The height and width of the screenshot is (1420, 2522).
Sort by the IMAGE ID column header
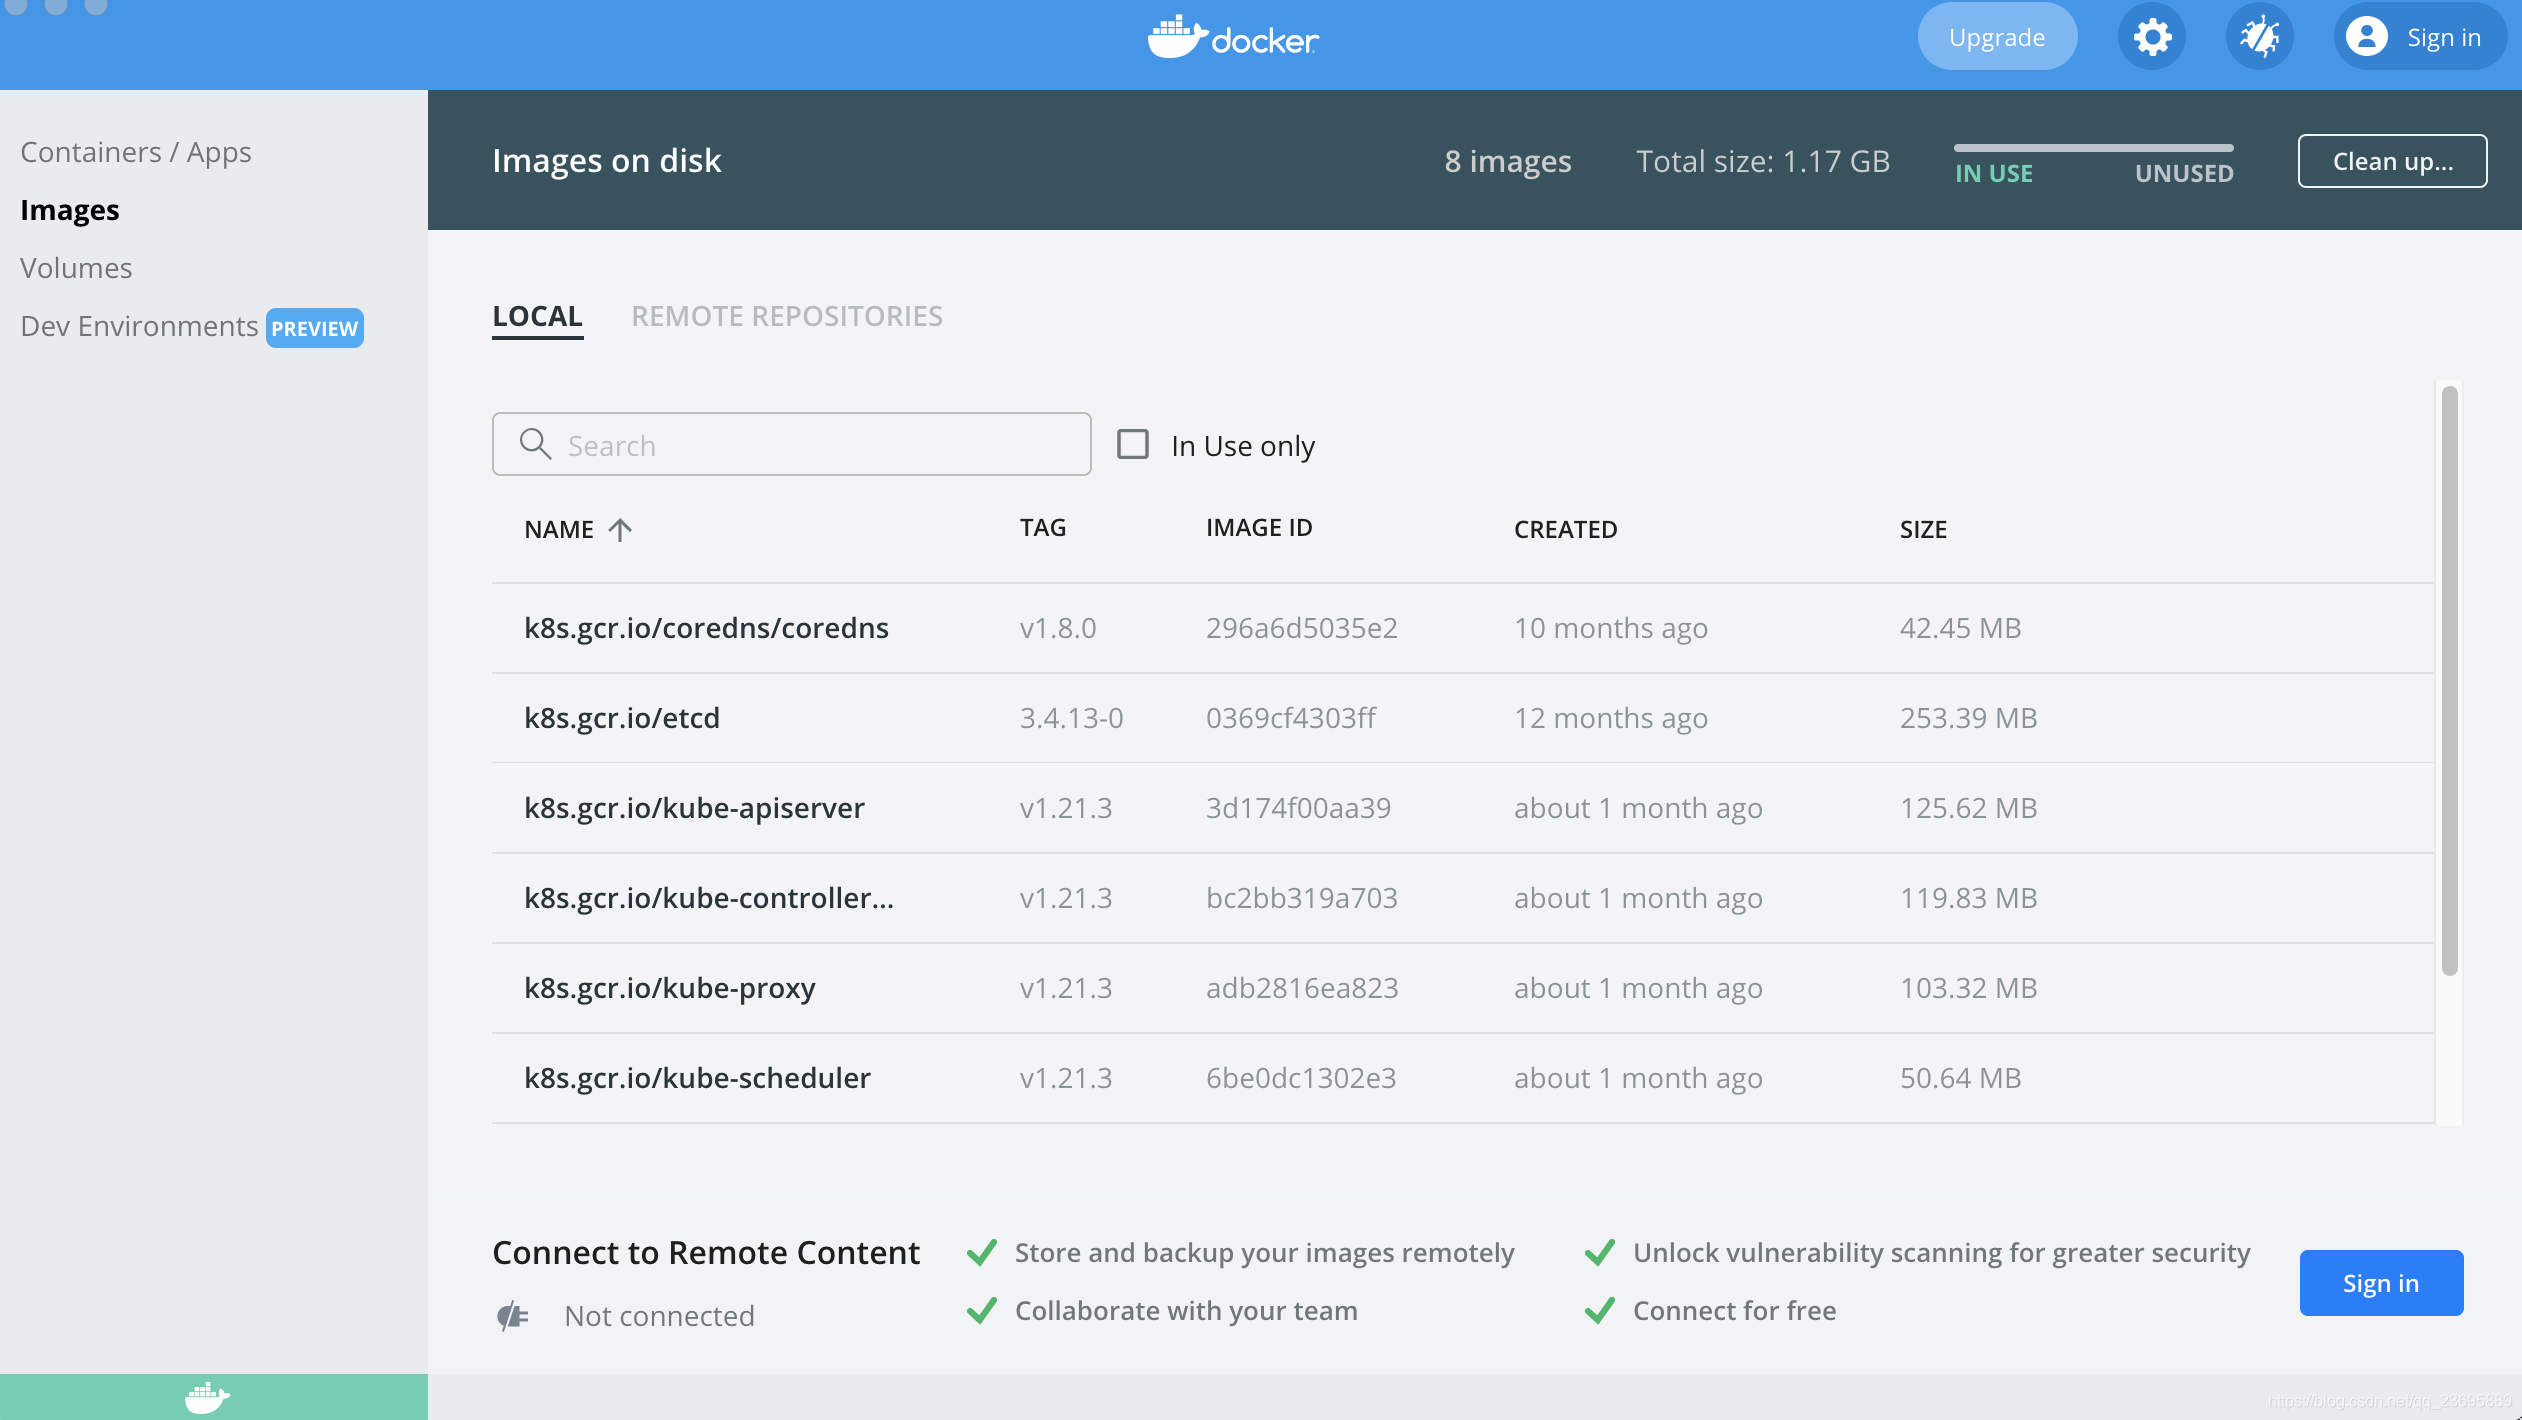1259,528
